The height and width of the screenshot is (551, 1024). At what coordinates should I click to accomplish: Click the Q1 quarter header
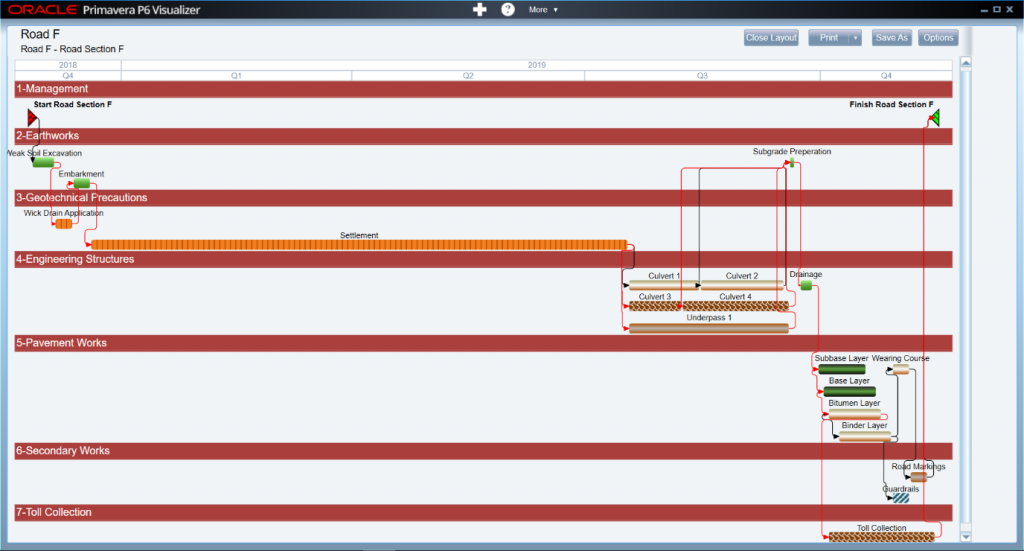click(236, 76)
